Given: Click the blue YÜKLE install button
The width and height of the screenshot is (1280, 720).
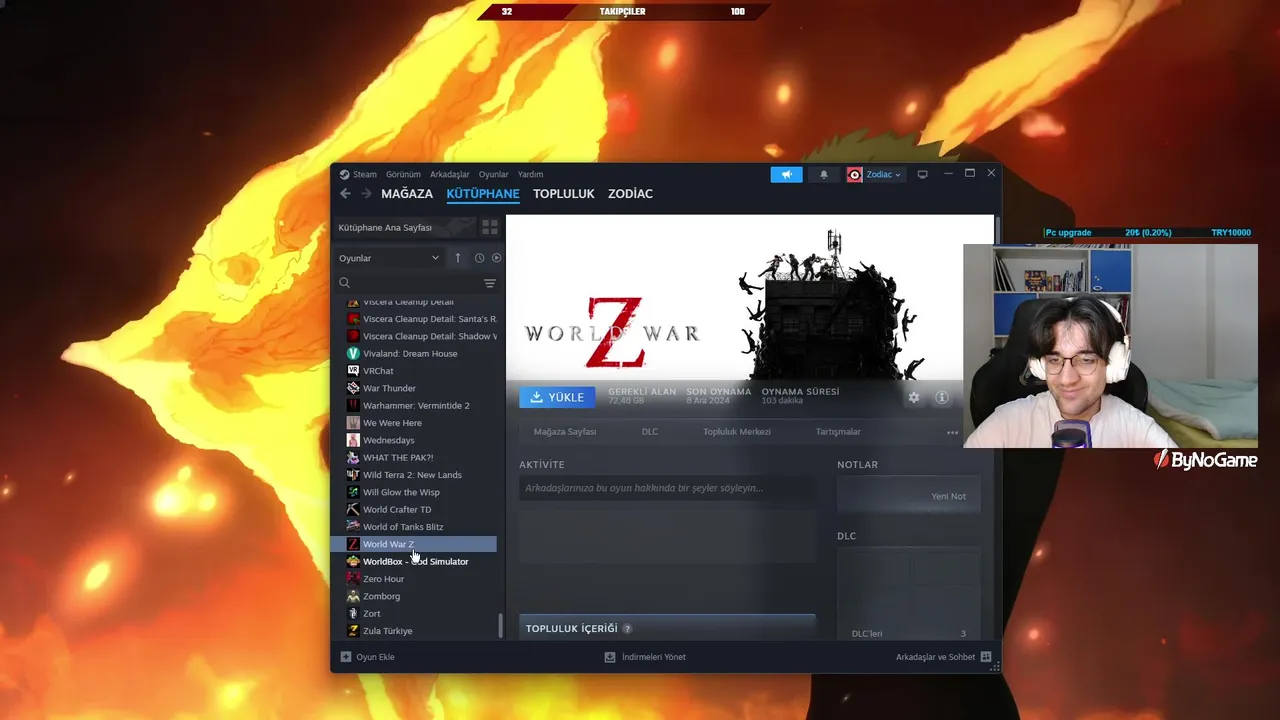Looking at the screenshot, I should tap(557, 397).
